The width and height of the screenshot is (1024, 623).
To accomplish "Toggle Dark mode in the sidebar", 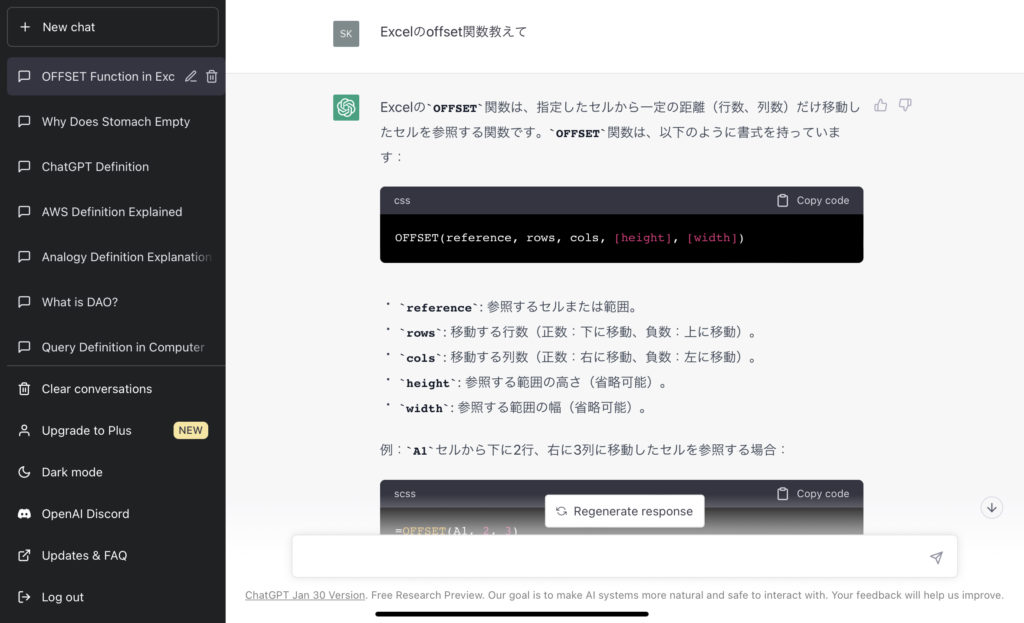I will 72,472.
